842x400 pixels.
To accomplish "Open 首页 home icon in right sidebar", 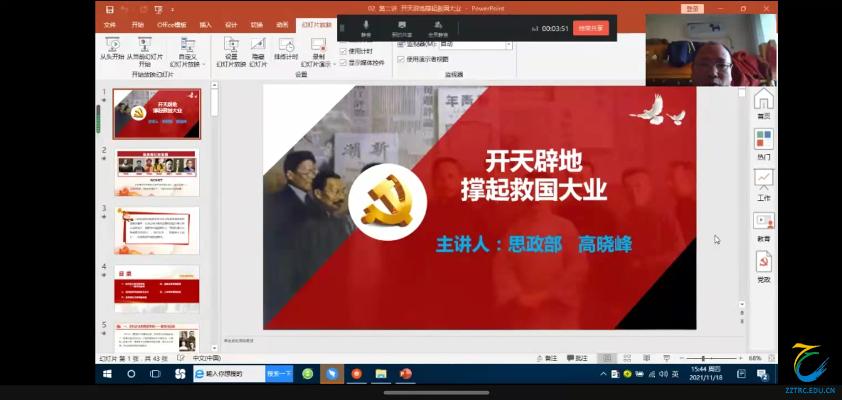I will pyautogui.click(x=763, y=102).
